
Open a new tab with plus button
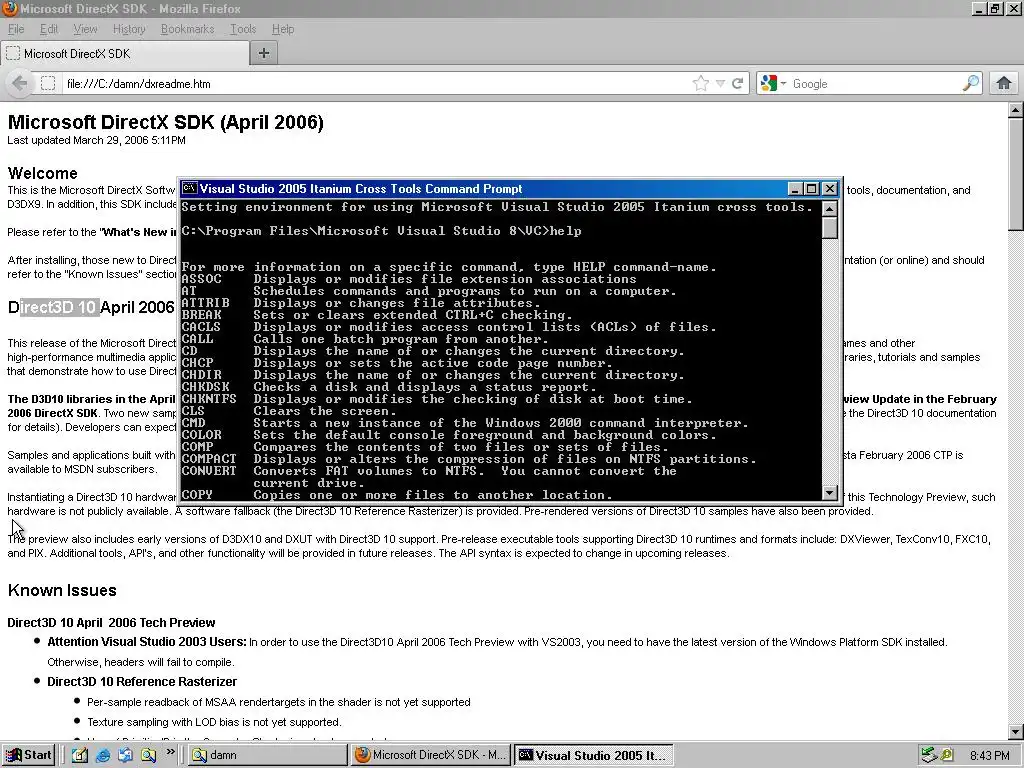point(264,54)
